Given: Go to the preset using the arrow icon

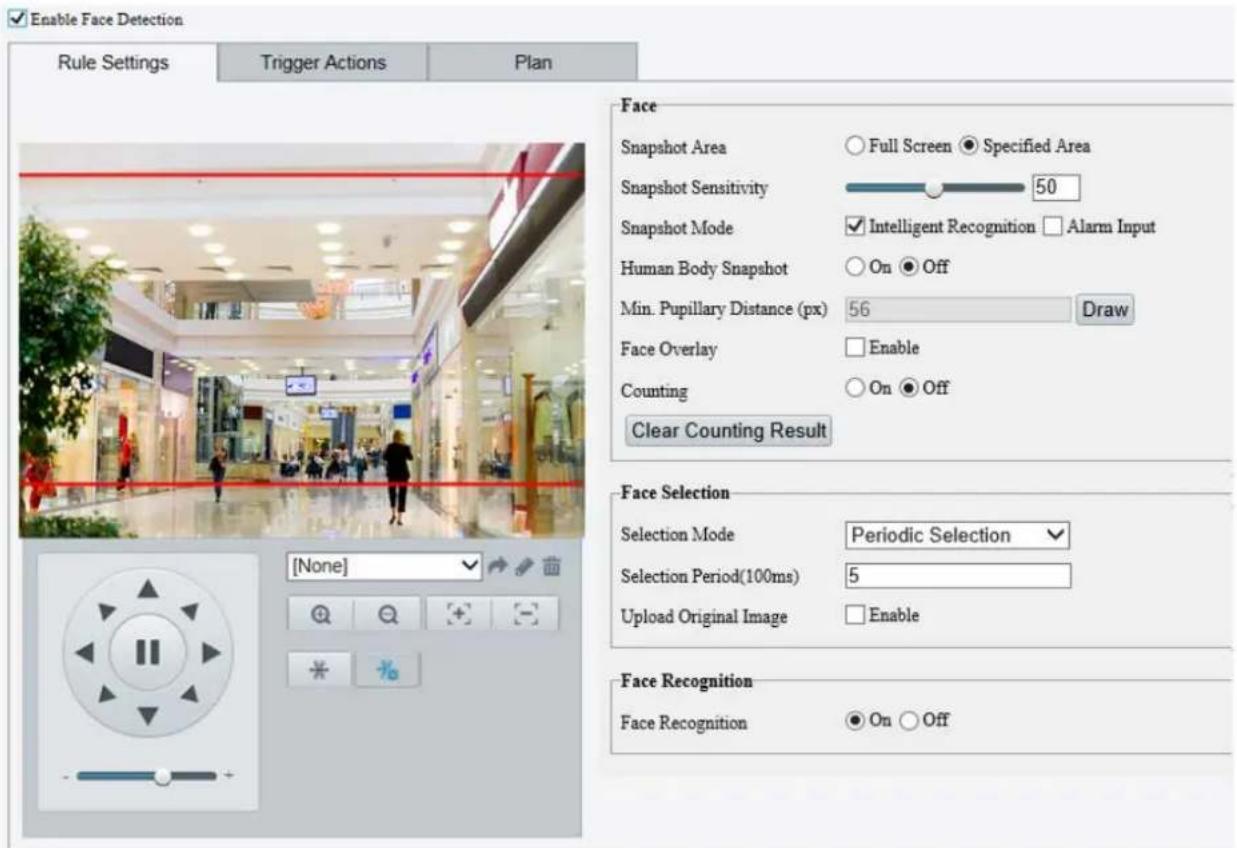Looking at the screenshot, I should point(499,566).
